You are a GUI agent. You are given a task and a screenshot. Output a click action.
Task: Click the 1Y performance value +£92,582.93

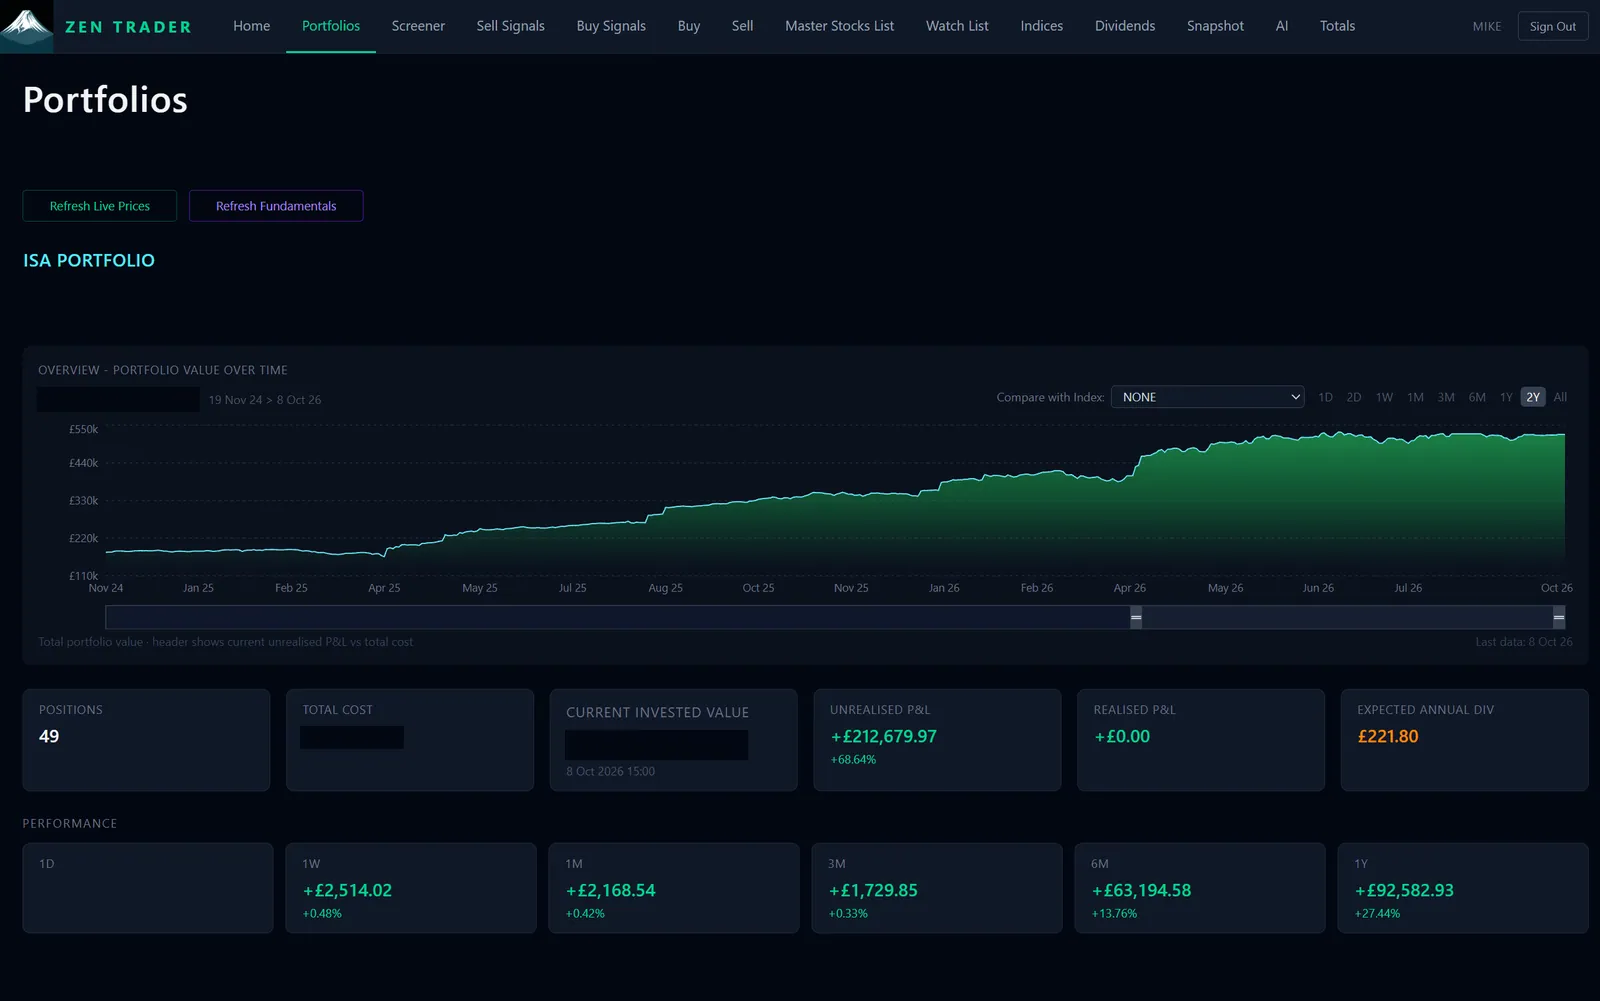(1404, 890)
